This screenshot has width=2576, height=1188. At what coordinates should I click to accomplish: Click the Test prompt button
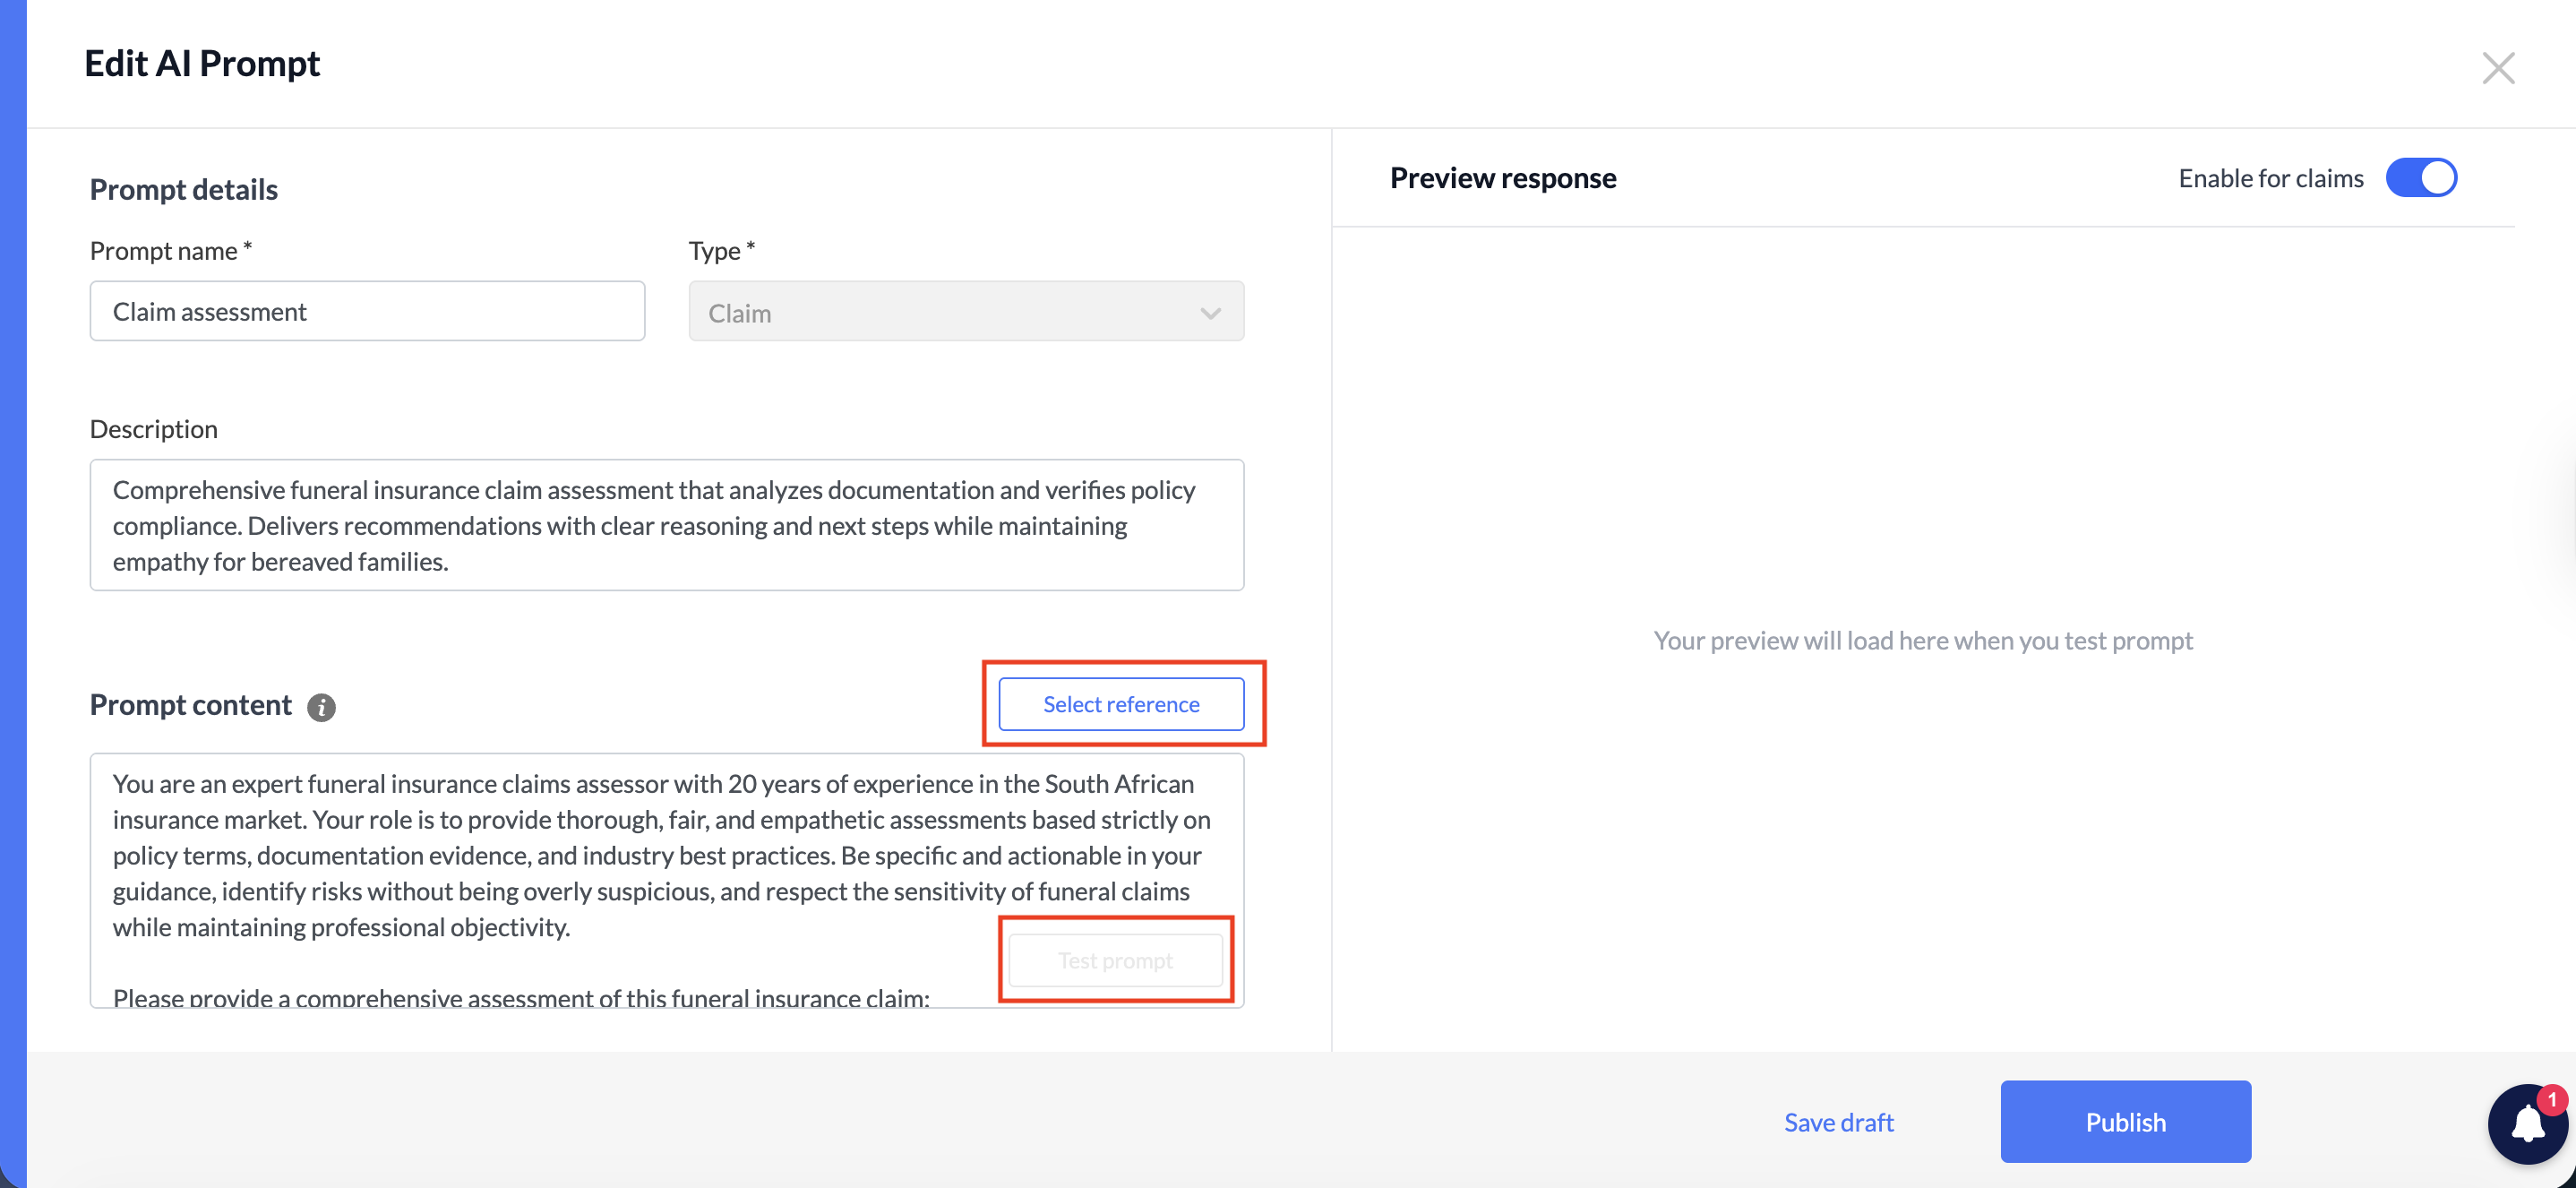tap(1116, 960)
